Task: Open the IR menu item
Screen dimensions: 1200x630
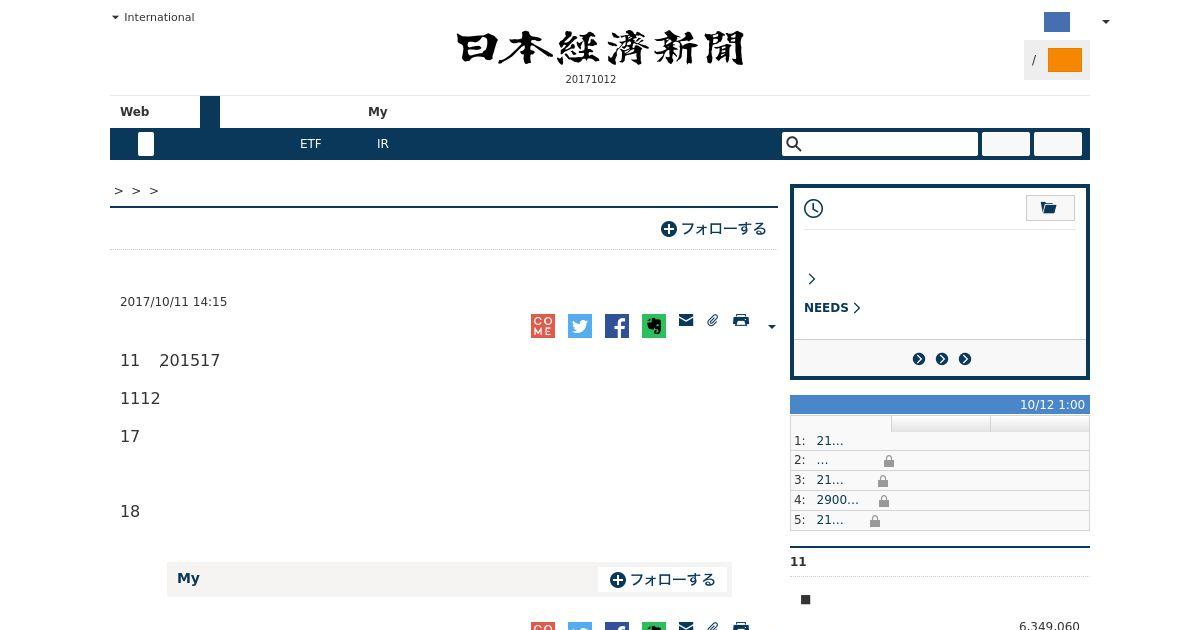Action: coord(383,144)
